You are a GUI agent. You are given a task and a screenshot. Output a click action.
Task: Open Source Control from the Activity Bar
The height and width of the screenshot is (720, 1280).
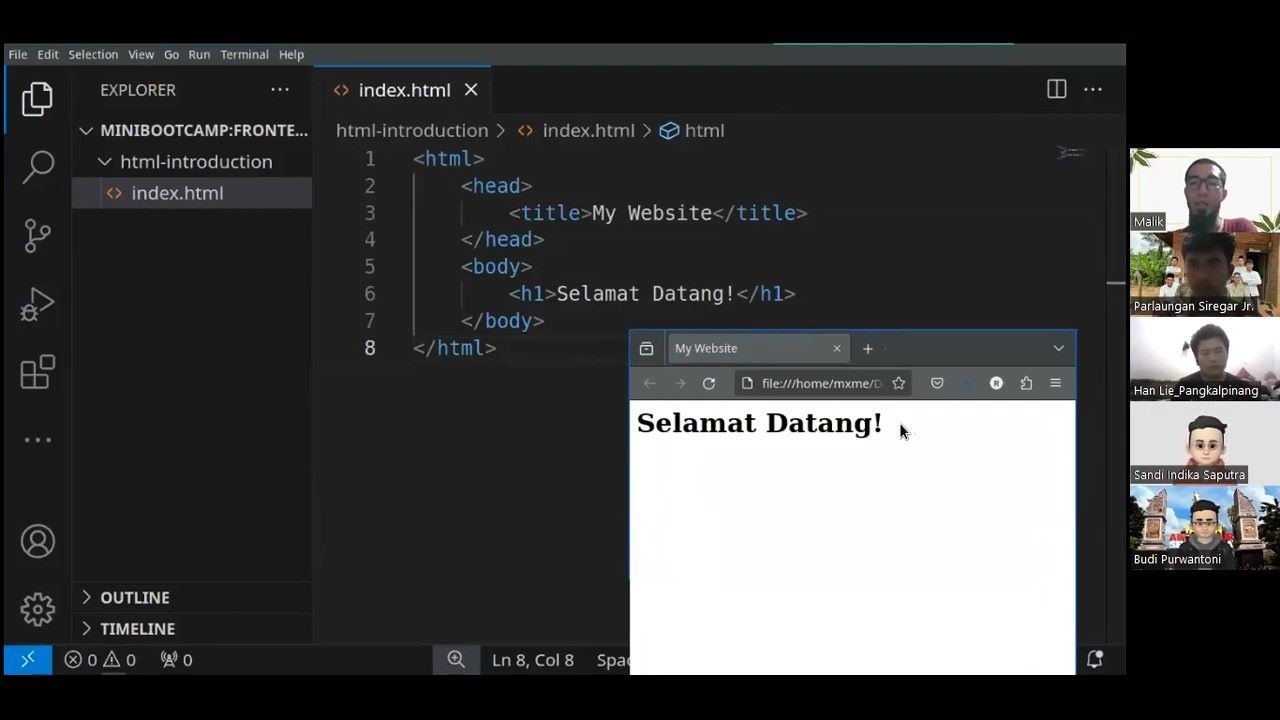[37, 235]
